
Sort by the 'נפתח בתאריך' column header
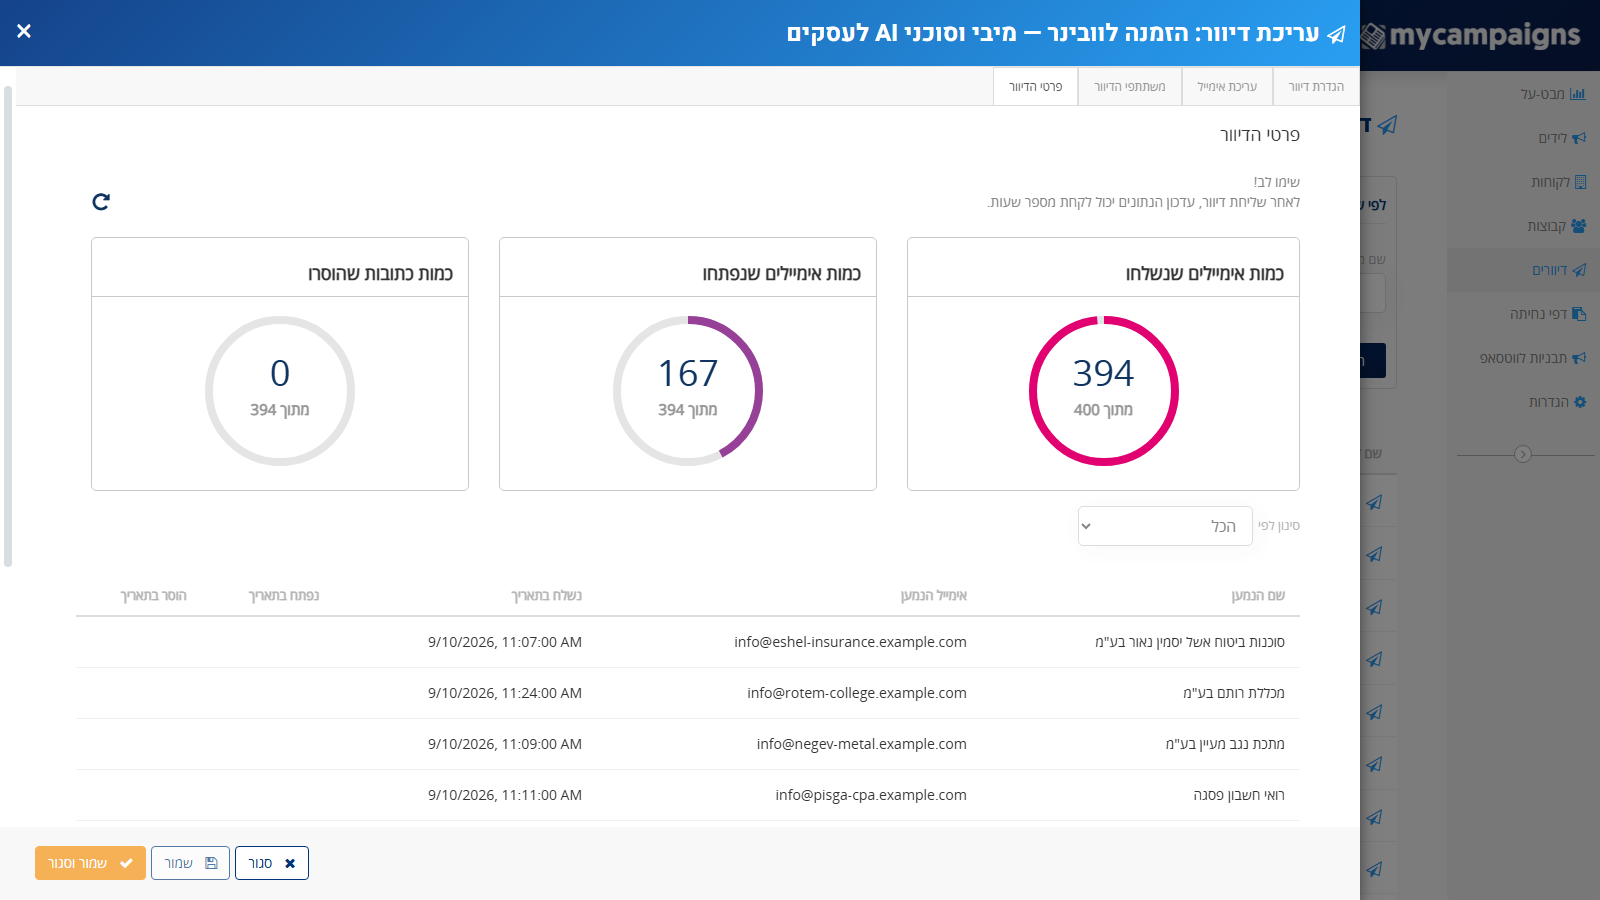coord(284,596)
